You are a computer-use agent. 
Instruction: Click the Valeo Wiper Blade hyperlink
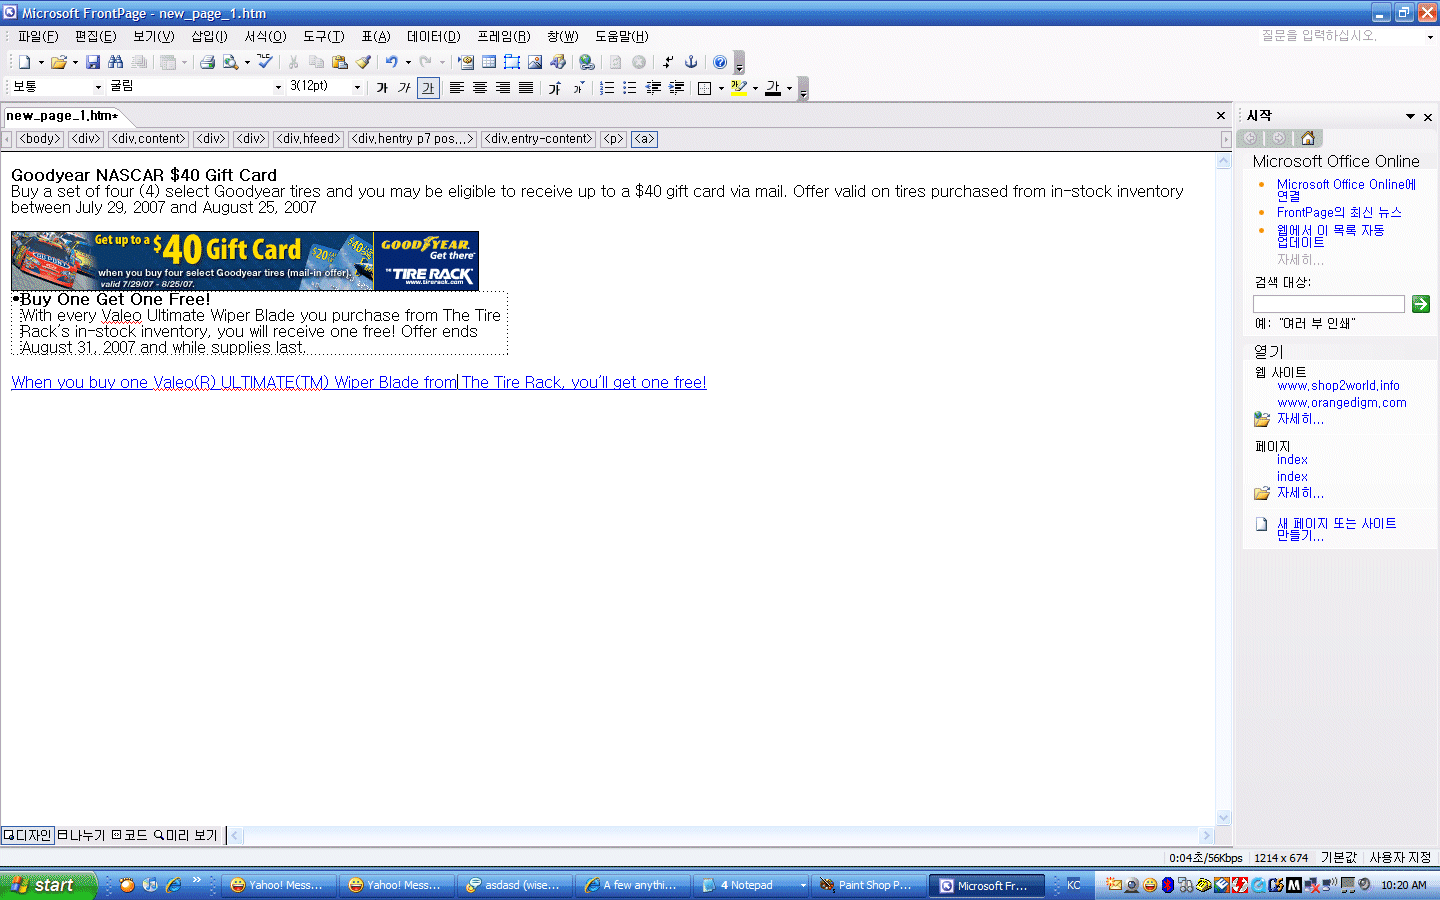[359, 382]
